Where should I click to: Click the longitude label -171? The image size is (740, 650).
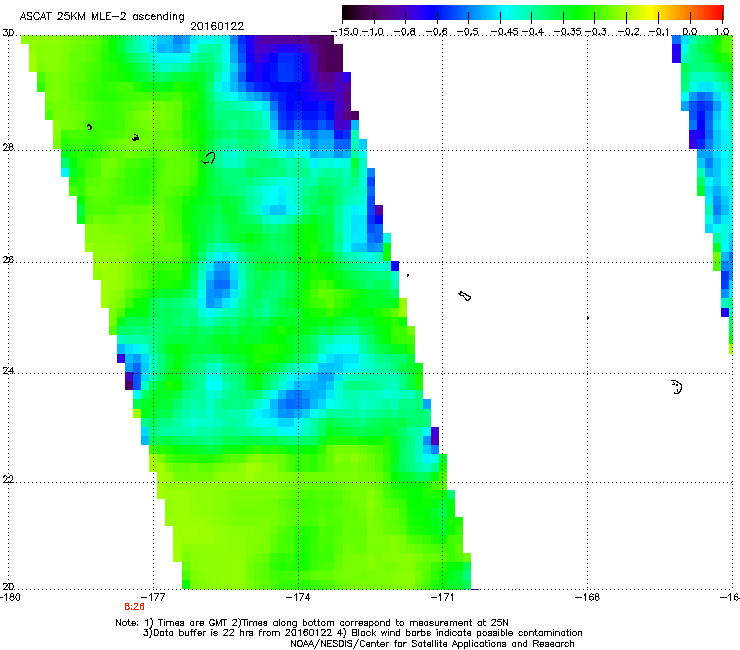tap(442, 597)
